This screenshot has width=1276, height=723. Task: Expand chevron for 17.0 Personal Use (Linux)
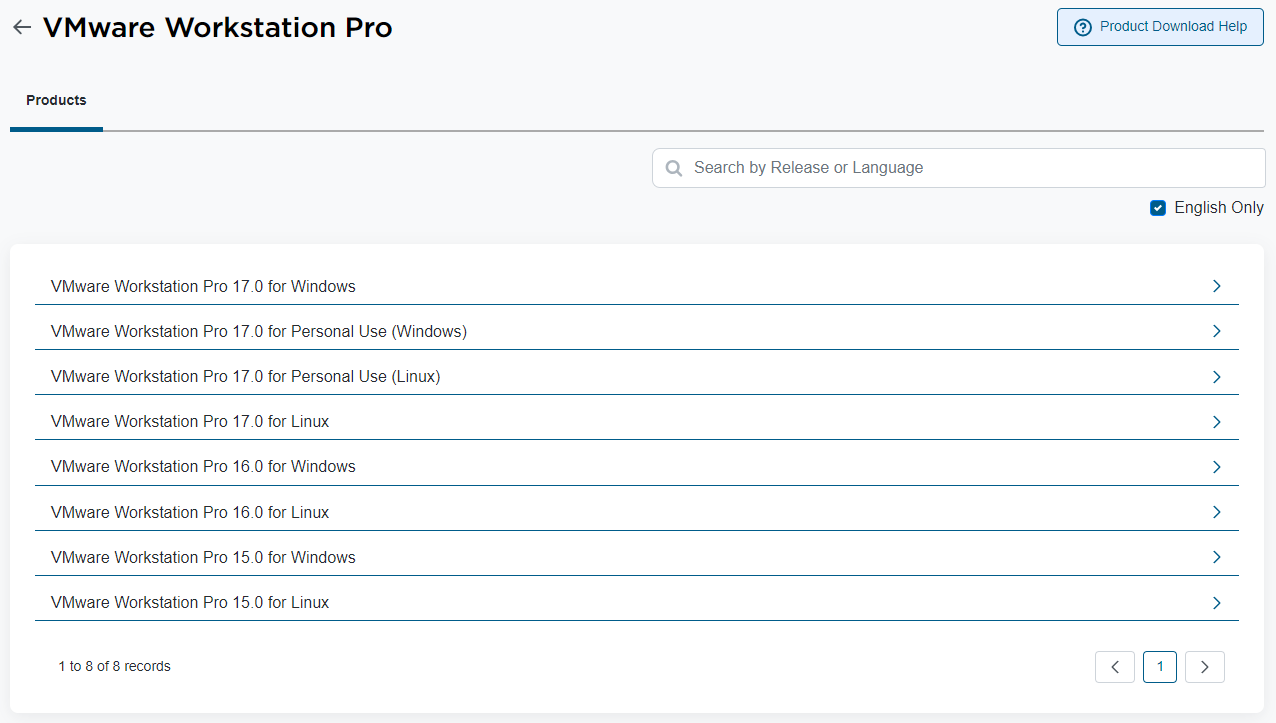pyautogui.click(x=1217, y=376)
